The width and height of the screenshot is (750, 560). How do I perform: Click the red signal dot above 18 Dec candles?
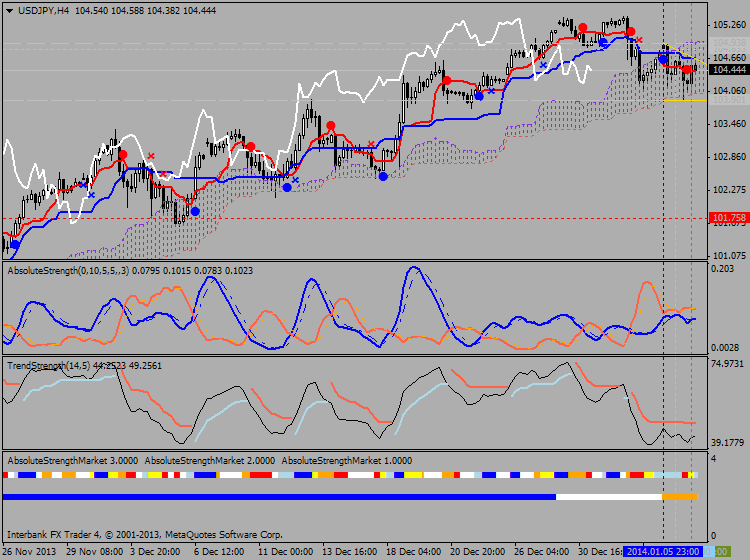tap(447, 80)
